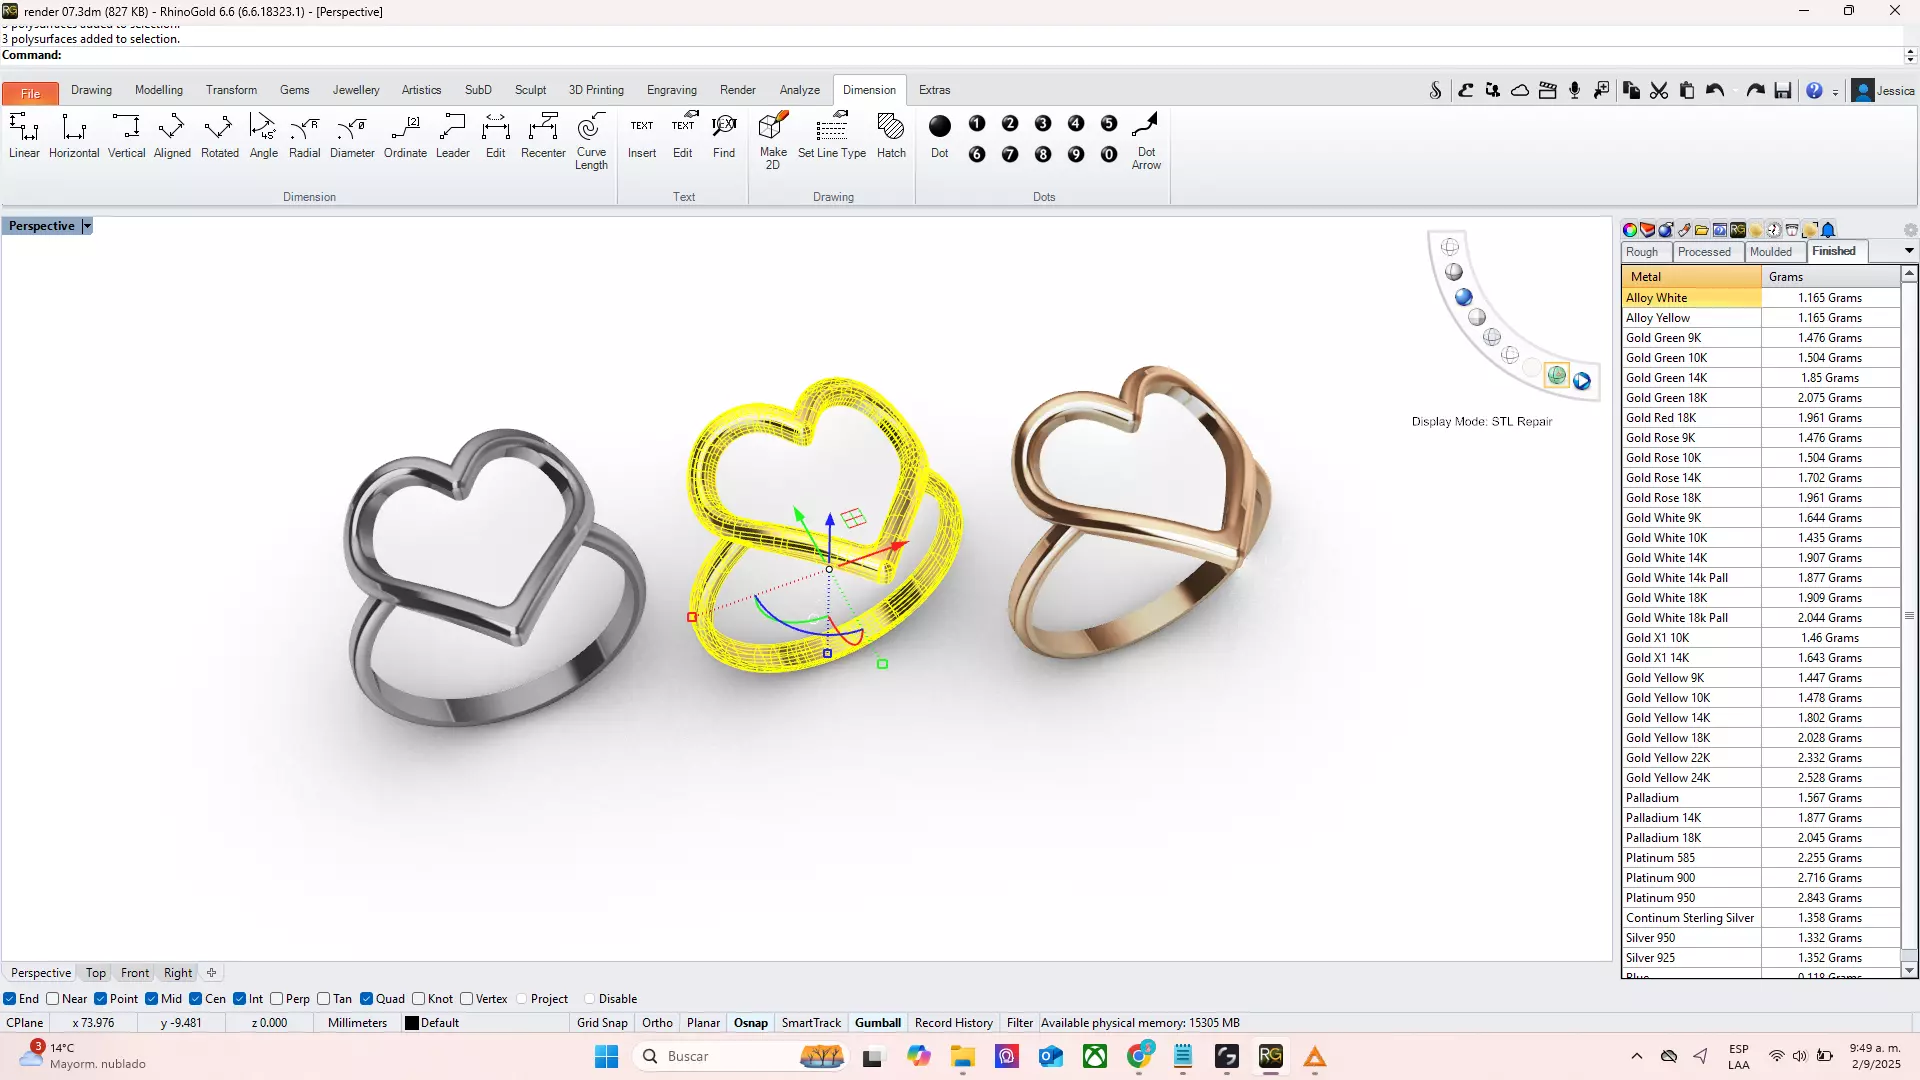
Task: Open the Perspective viewport dropdown arrow
Action: pyautogui.click(x=87, y=226)
